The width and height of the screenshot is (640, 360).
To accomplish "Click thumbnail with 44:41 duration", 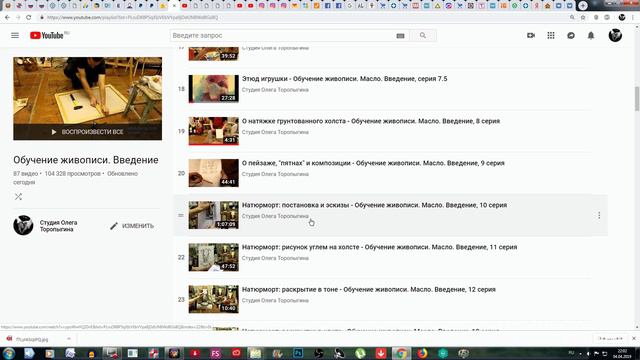I will 213,173.
